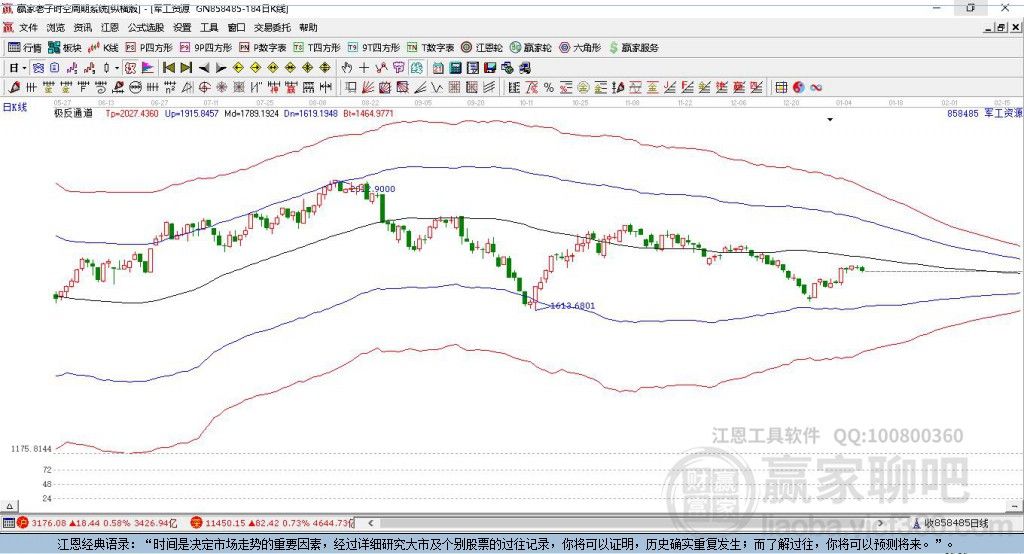
Task: Click the save floppy disk icon
Action: pos(490,68)
